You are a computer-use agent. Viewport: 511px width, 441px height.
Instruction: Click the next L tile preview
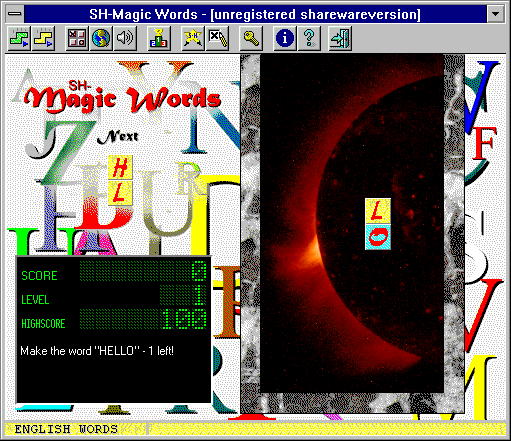[120, 193]
